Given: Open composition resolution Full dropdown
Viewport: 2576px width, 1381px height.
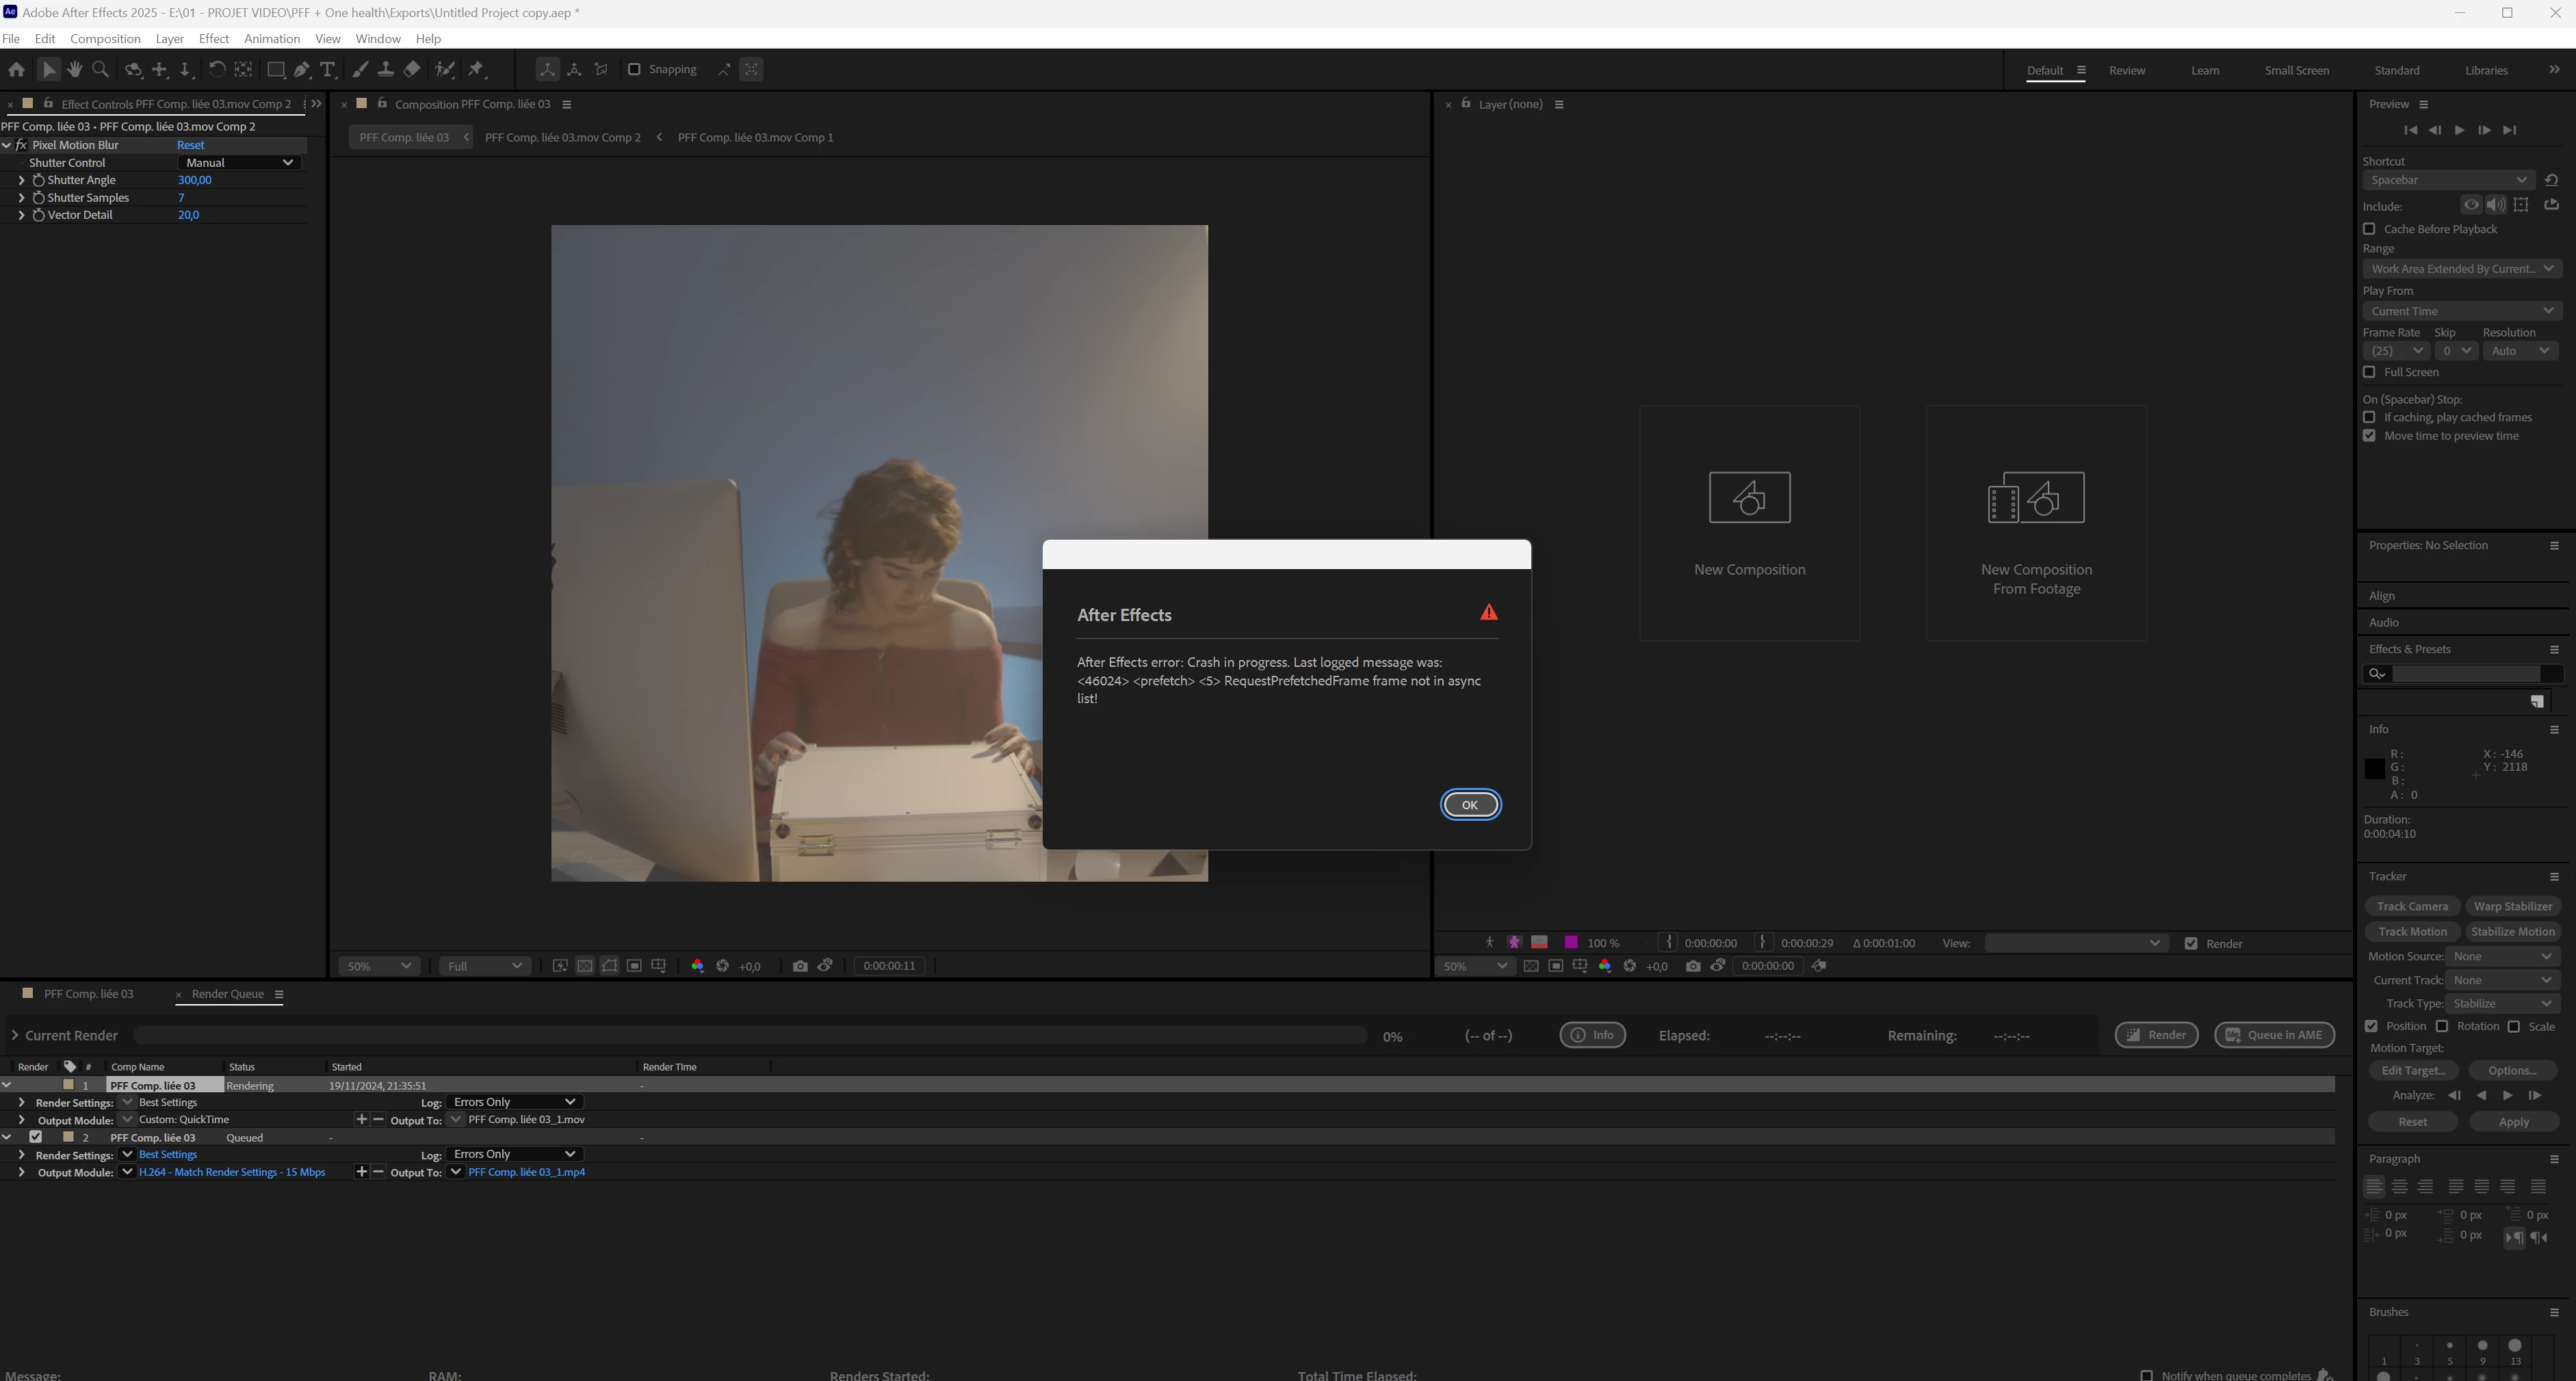Looking at the screenshot, I should click(x=484, y=966).
